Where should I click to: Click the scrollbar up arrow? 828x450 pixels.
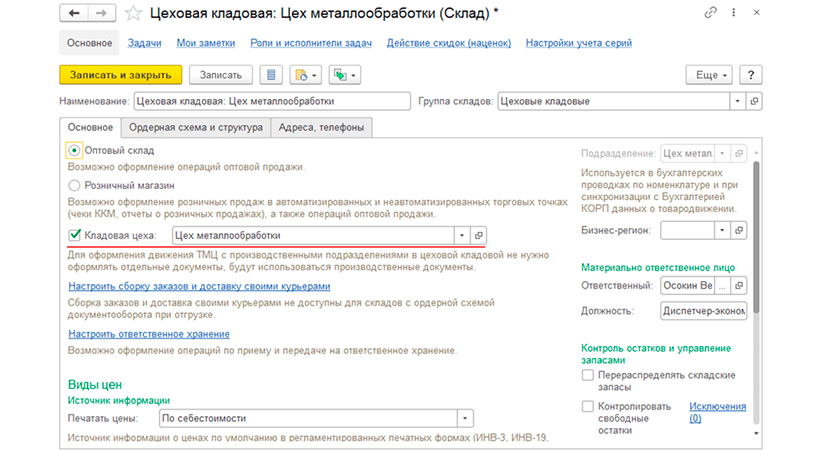pos(756,153)
